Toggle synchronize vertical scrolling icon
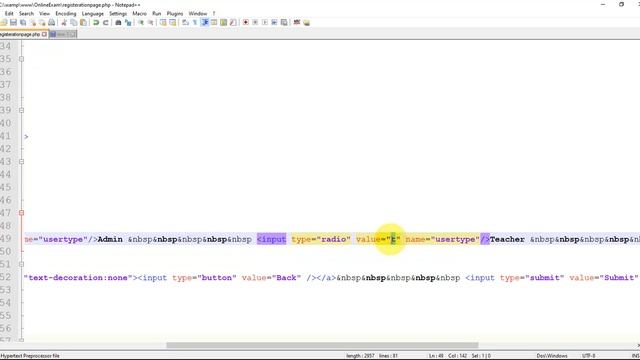This screenshot has height=360, width=640. click(x=163, y=22)
